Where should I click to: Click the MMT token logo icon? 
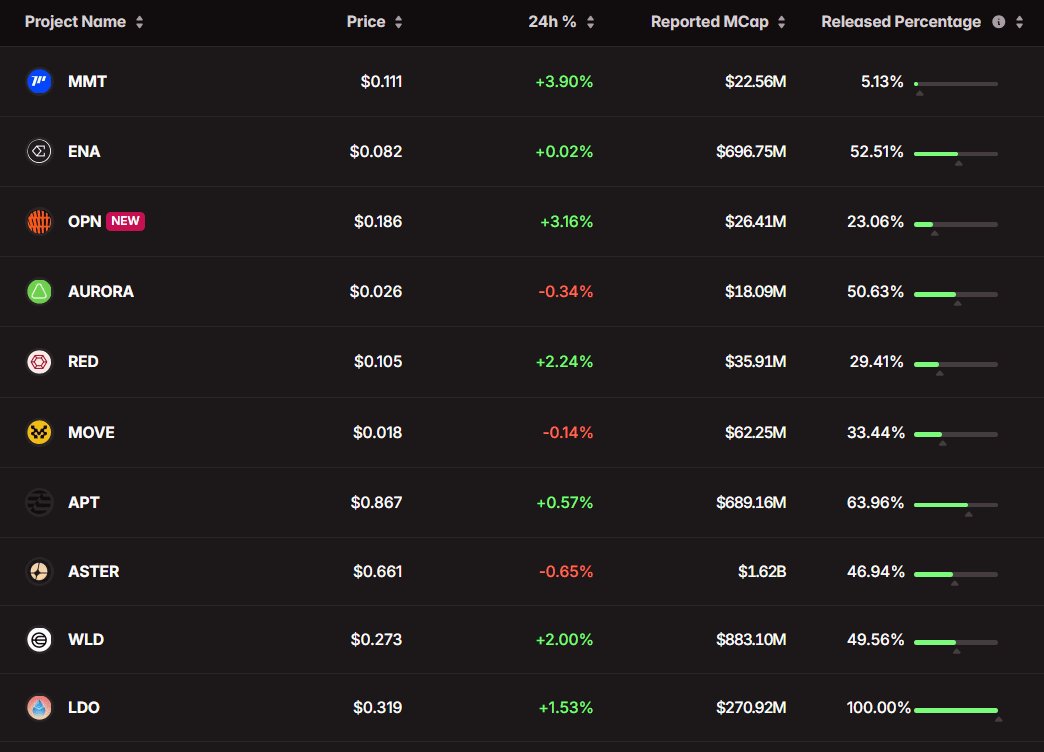[38, 82]
